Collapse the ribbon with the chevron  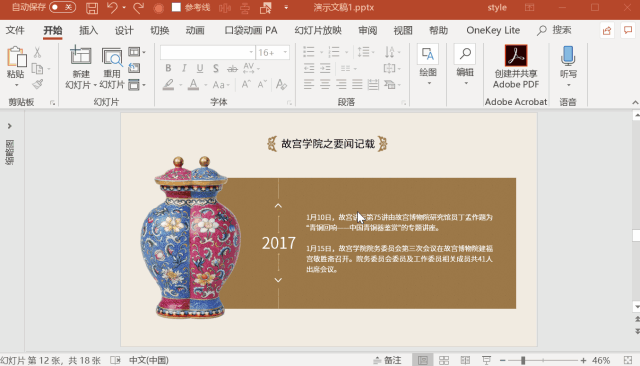(635, 102)
